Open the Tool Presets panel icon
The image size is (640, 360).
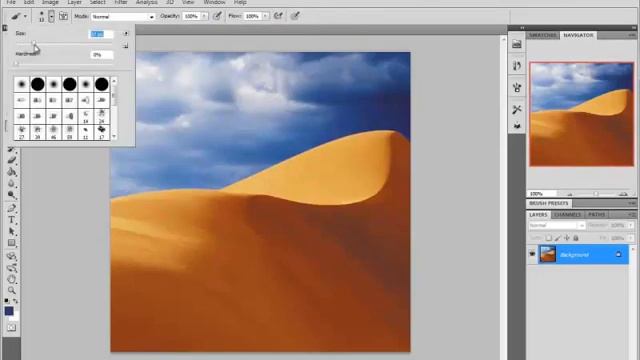coord(517,109)
